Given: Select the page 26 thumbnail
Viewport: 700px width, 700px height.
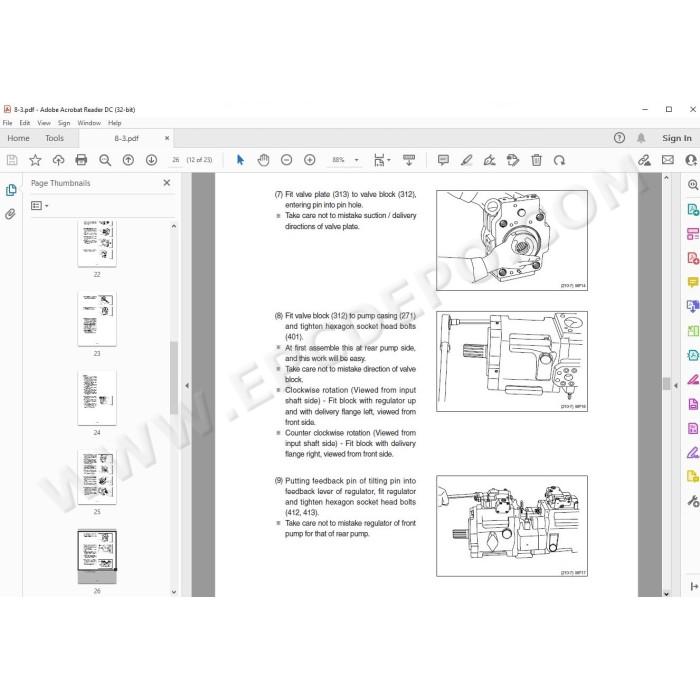Looking at the screenshot, I should (97, 556).
